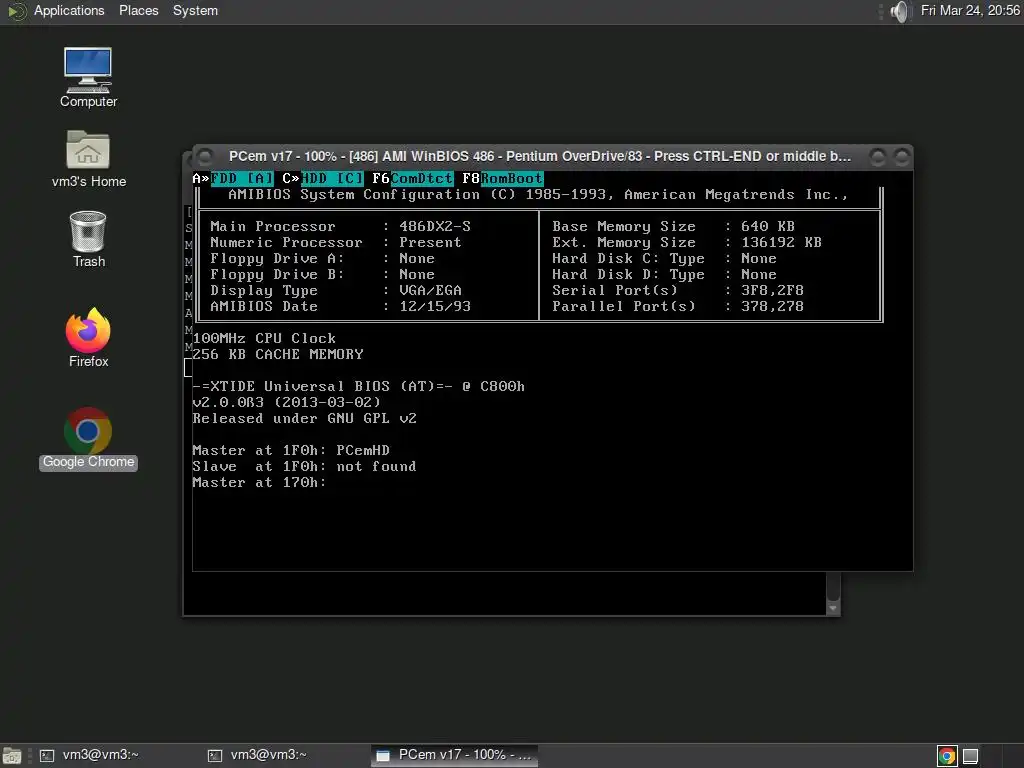Minimize the PCem window
1024x768 pixels.
[x=878, y=157]
